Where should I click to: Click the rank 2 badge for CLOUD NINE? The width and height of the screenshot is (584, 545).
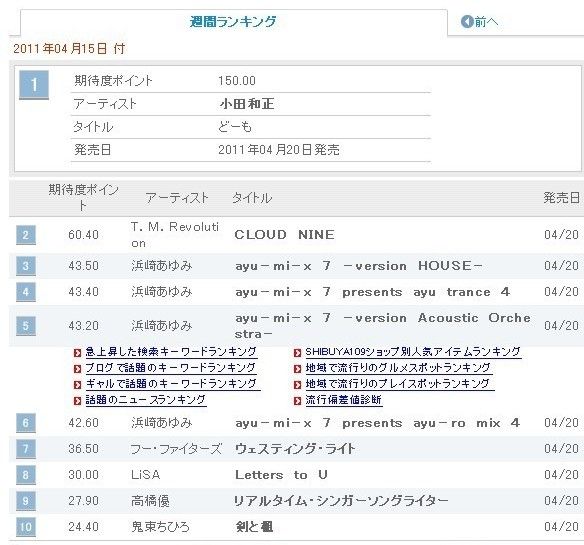[x=26, y=235]
